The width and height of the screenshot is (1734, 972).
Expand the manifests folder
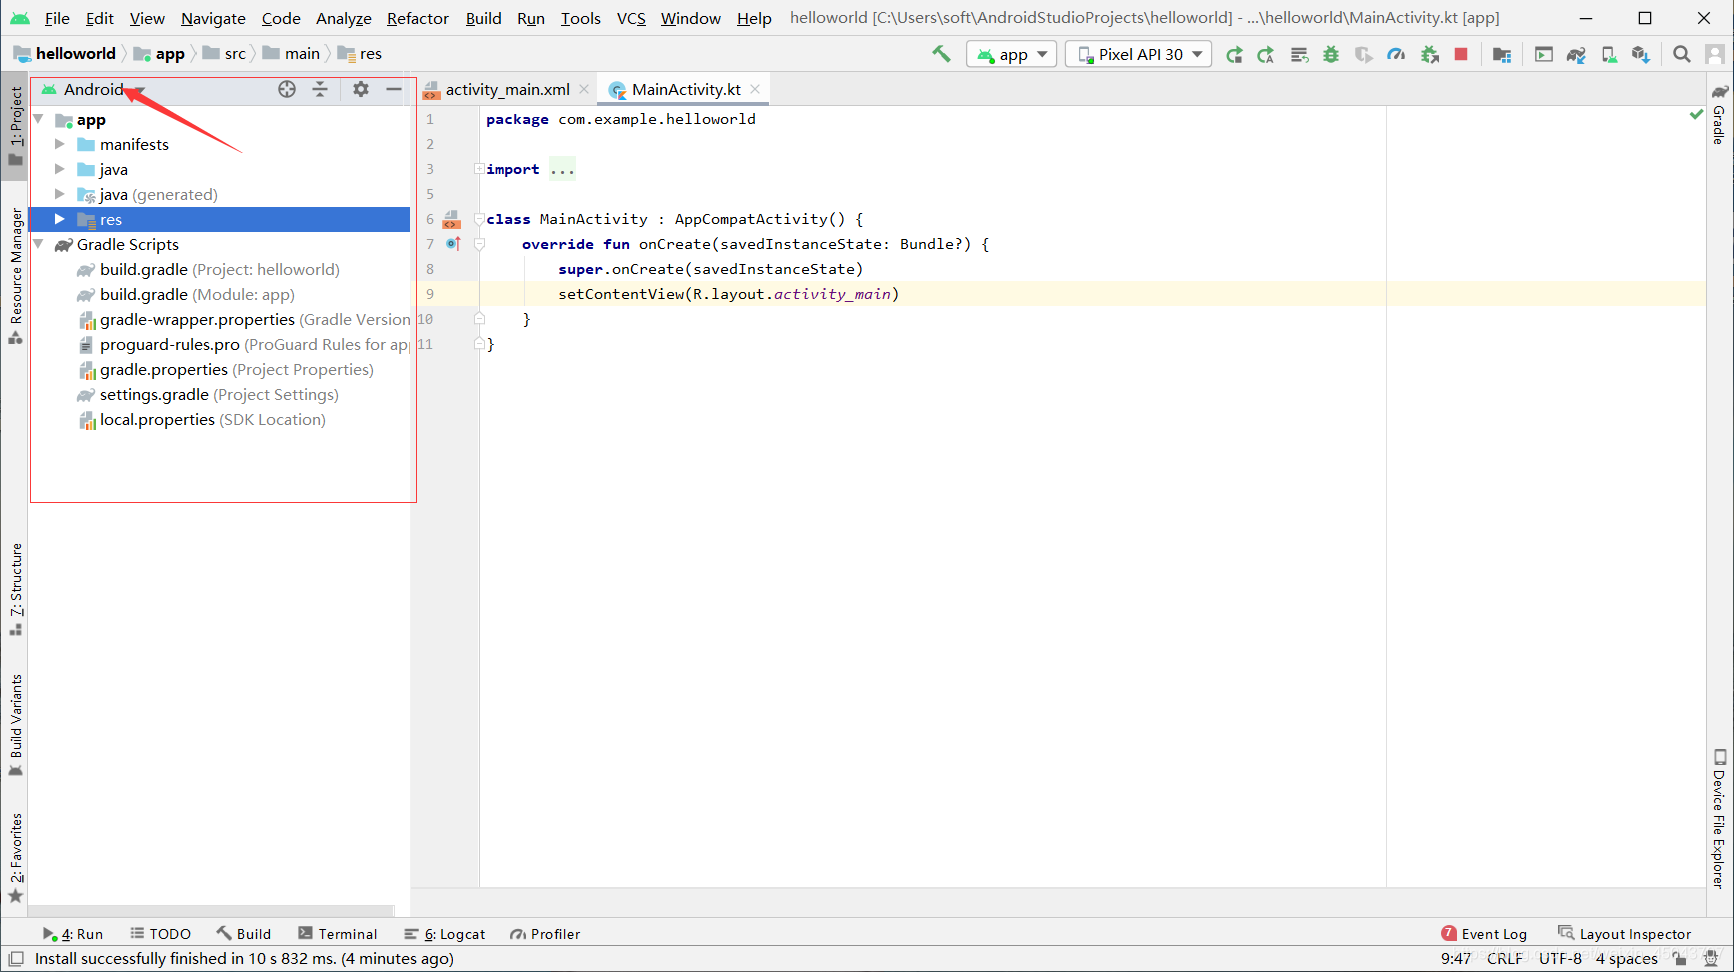pos(60,144)
